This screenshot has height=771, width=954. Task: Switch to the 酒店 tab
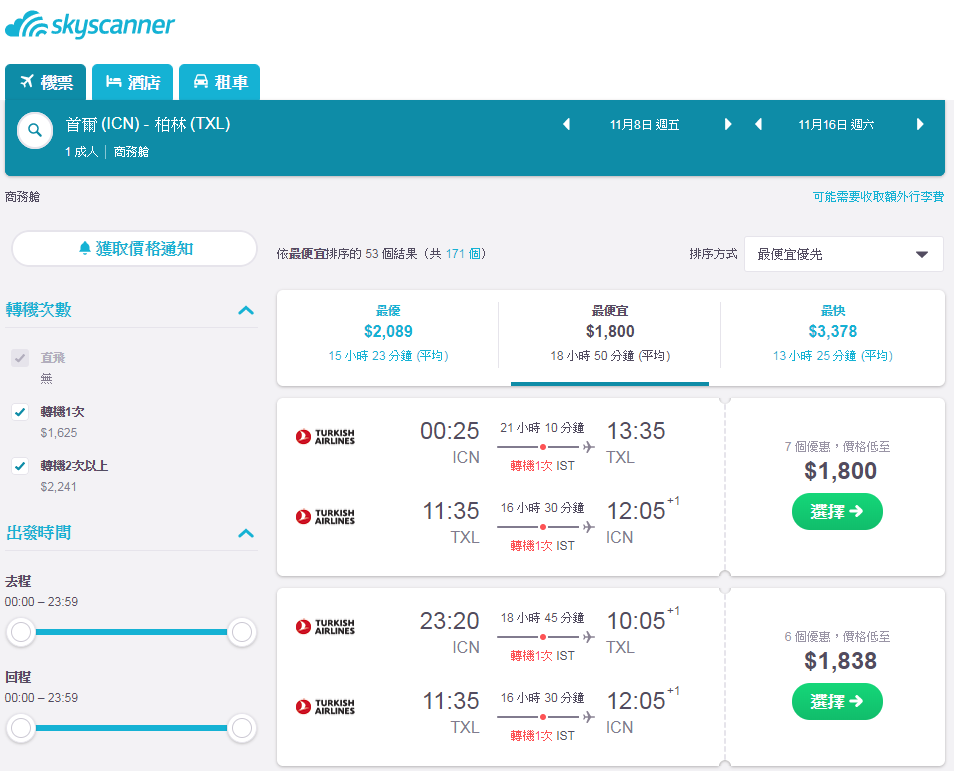pyautogui.click(x=133, y=82)
